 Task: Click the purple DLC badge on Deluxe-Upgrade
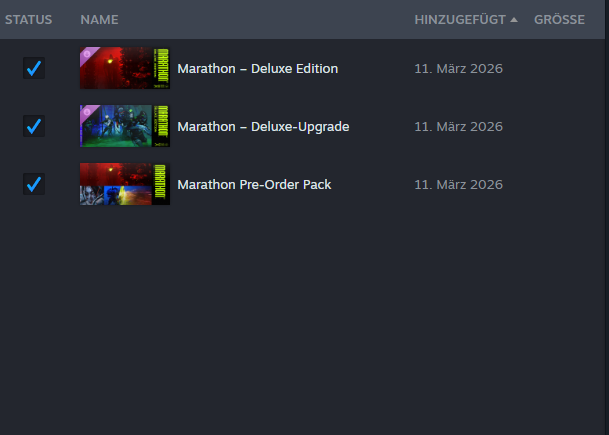[87, 112]
